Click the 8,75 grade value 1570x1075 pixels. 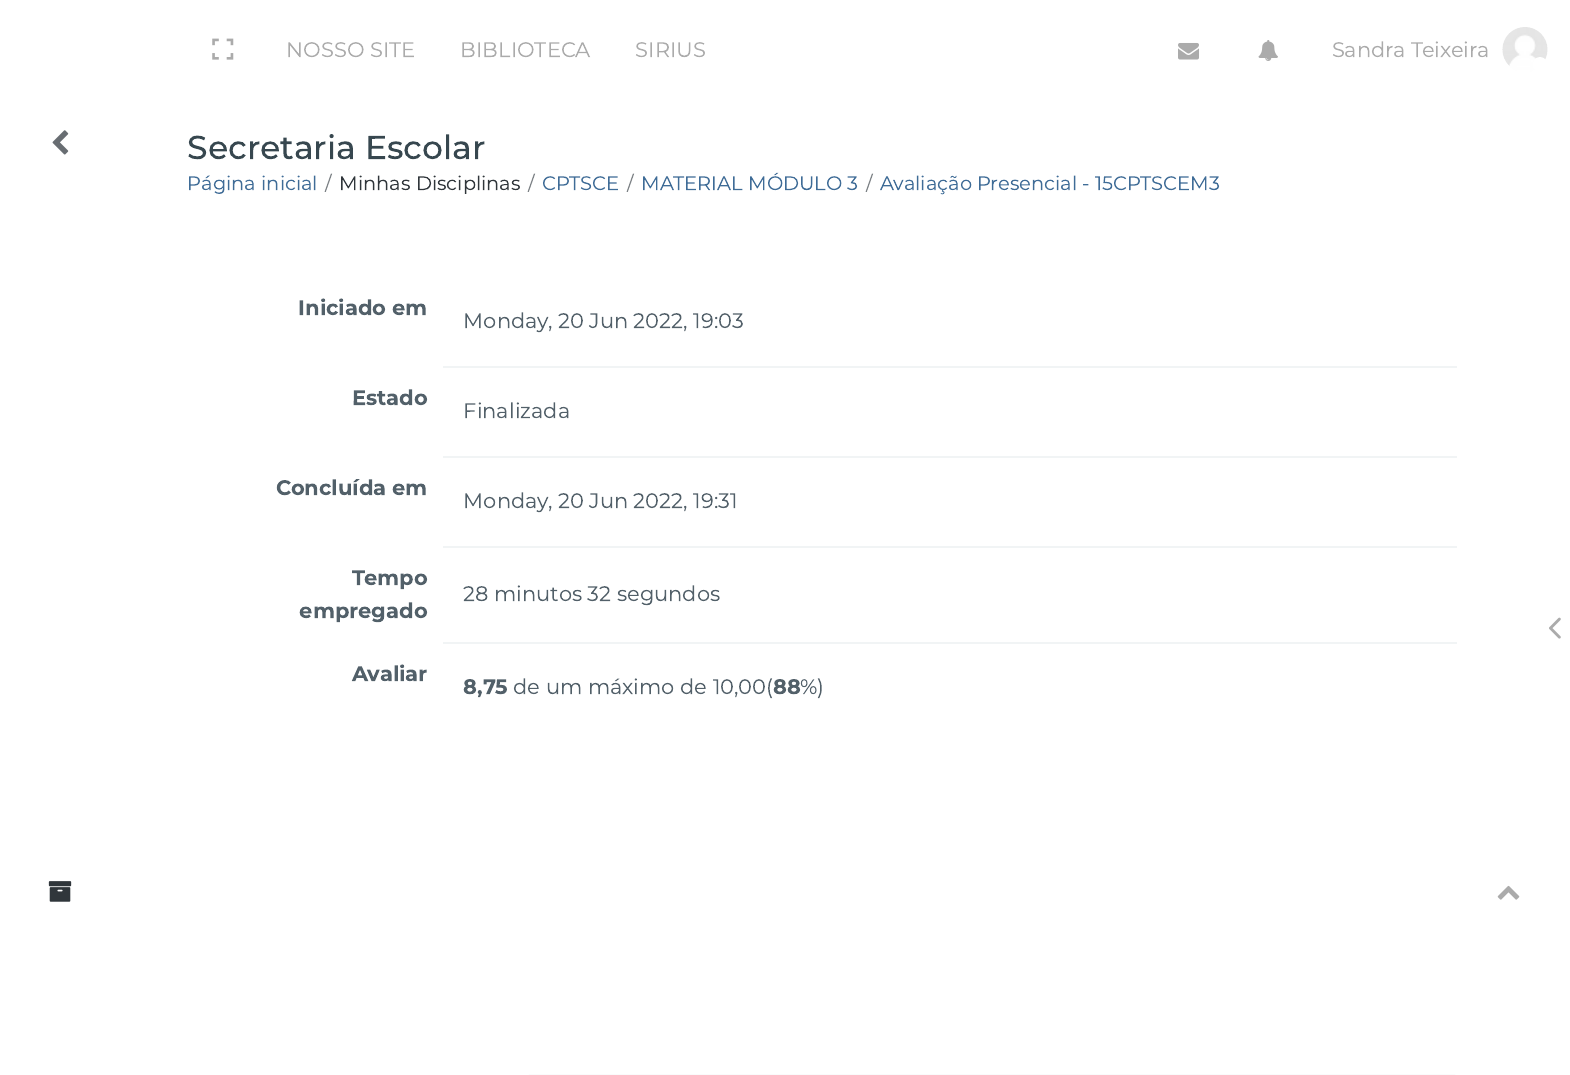[x=485, y=687]
